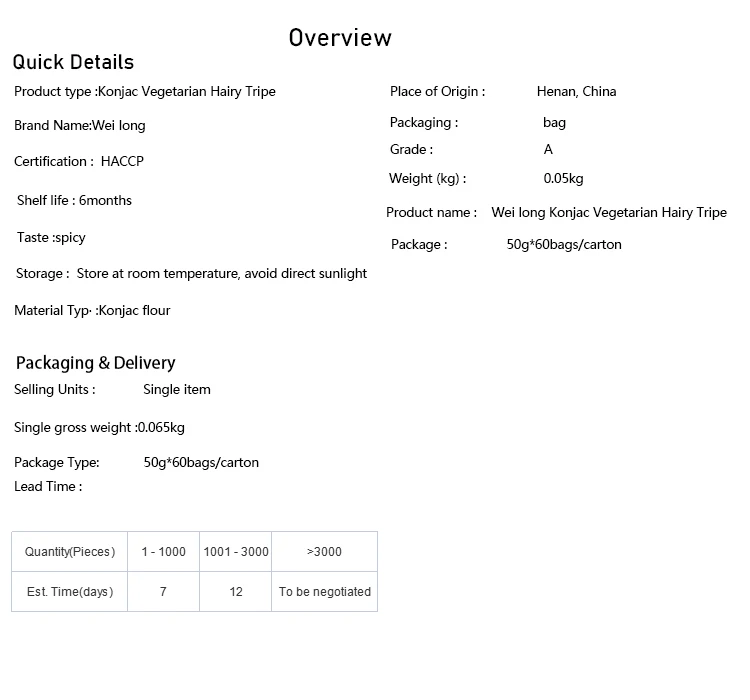Image resolution: width=750 pixels, height=700 pixels.
Task: Click the 'Grade :' label
Action: coord(411,149)
